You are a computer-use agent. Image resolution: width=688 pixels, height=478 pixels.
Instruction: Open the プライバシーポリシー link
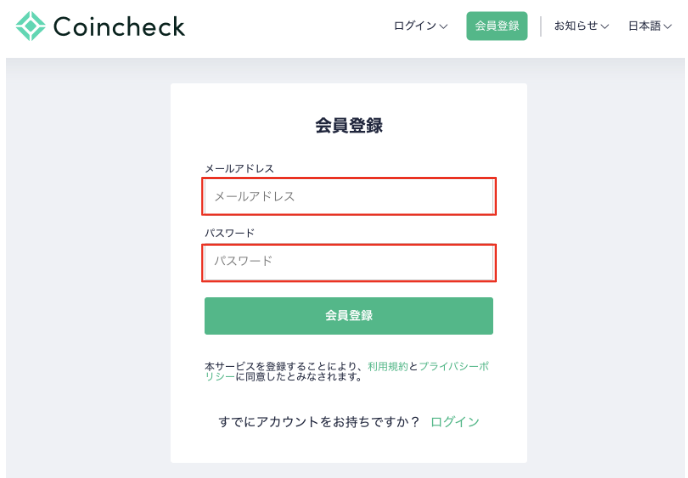coord(453,367)
